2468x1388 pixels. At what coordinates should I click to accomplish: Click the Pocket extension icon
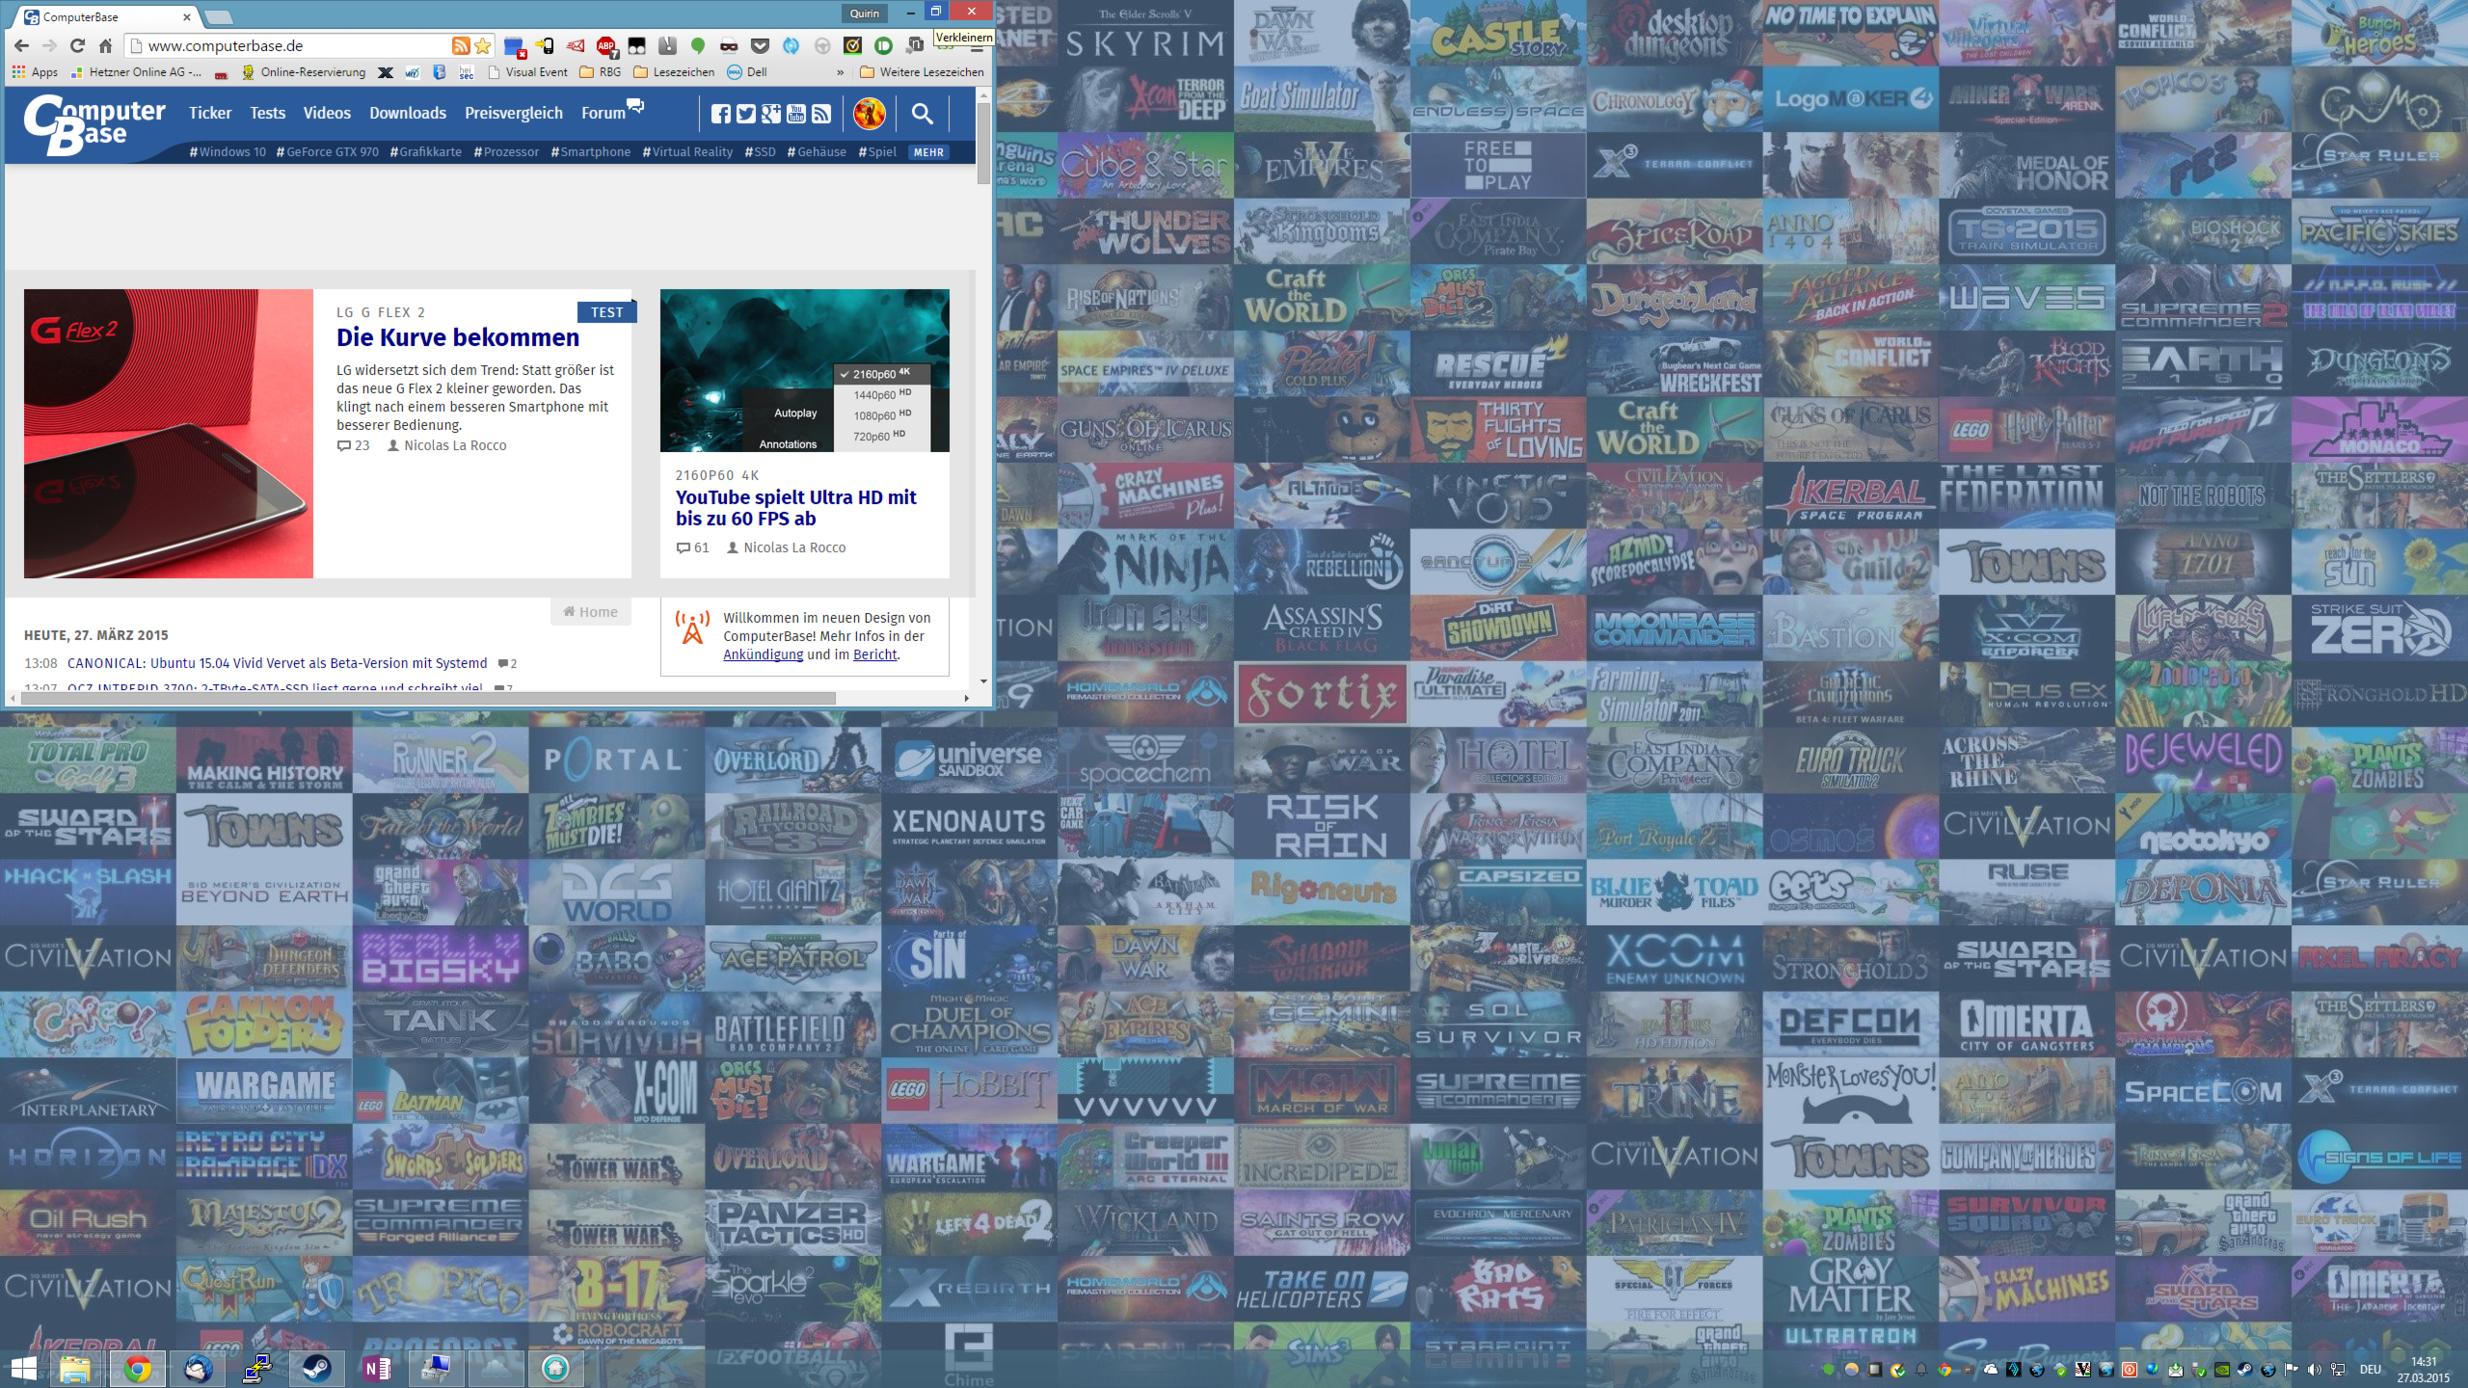point(760,45)
